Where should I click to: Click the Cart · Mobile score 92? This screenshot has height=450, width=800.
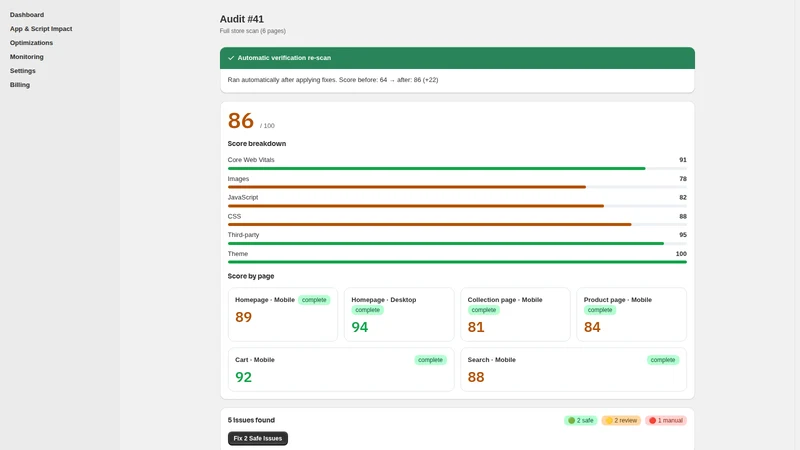tap(243, 378)
